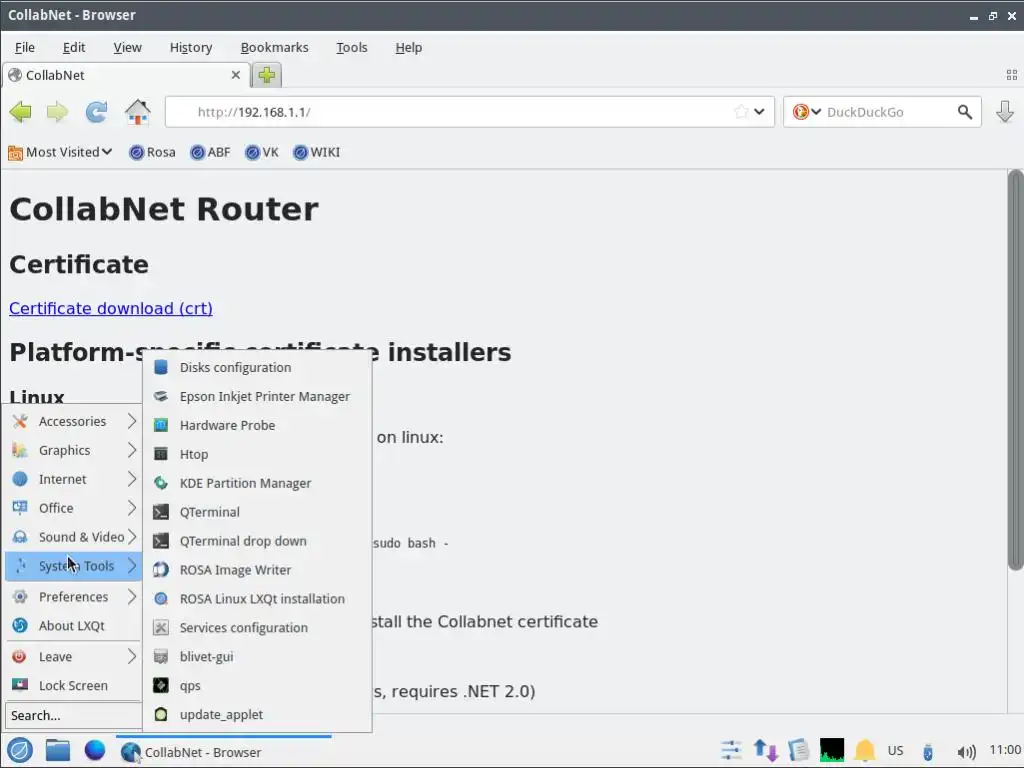Open the Help menu

409,48
